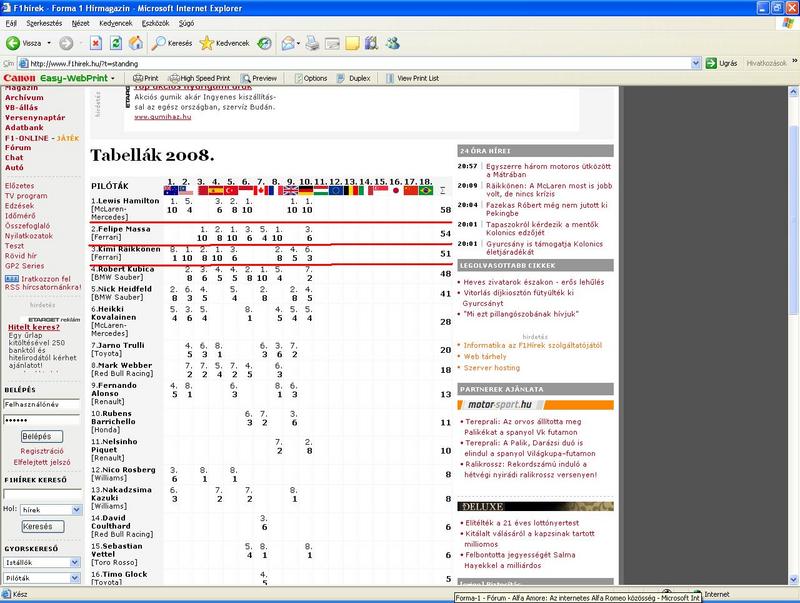Click the password input field
This screenshot has width=800, height=603.
click(42, 420)
